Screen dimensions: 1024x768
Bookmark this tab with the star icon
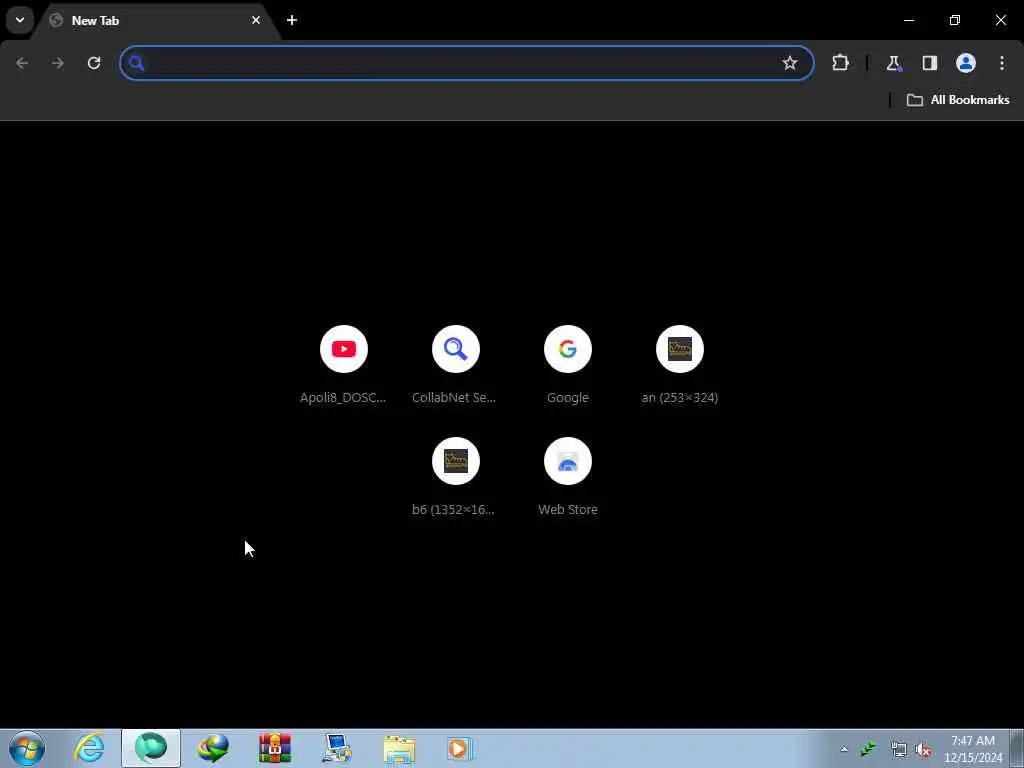pos(790,63)
